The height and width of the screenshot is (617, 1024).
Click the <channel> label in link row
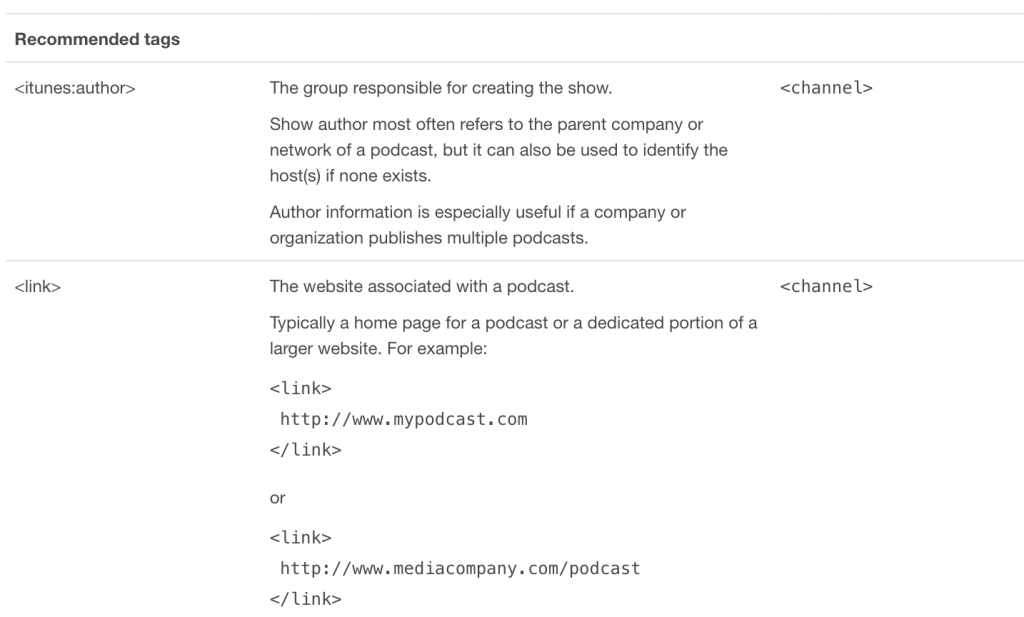coord(825,287)
